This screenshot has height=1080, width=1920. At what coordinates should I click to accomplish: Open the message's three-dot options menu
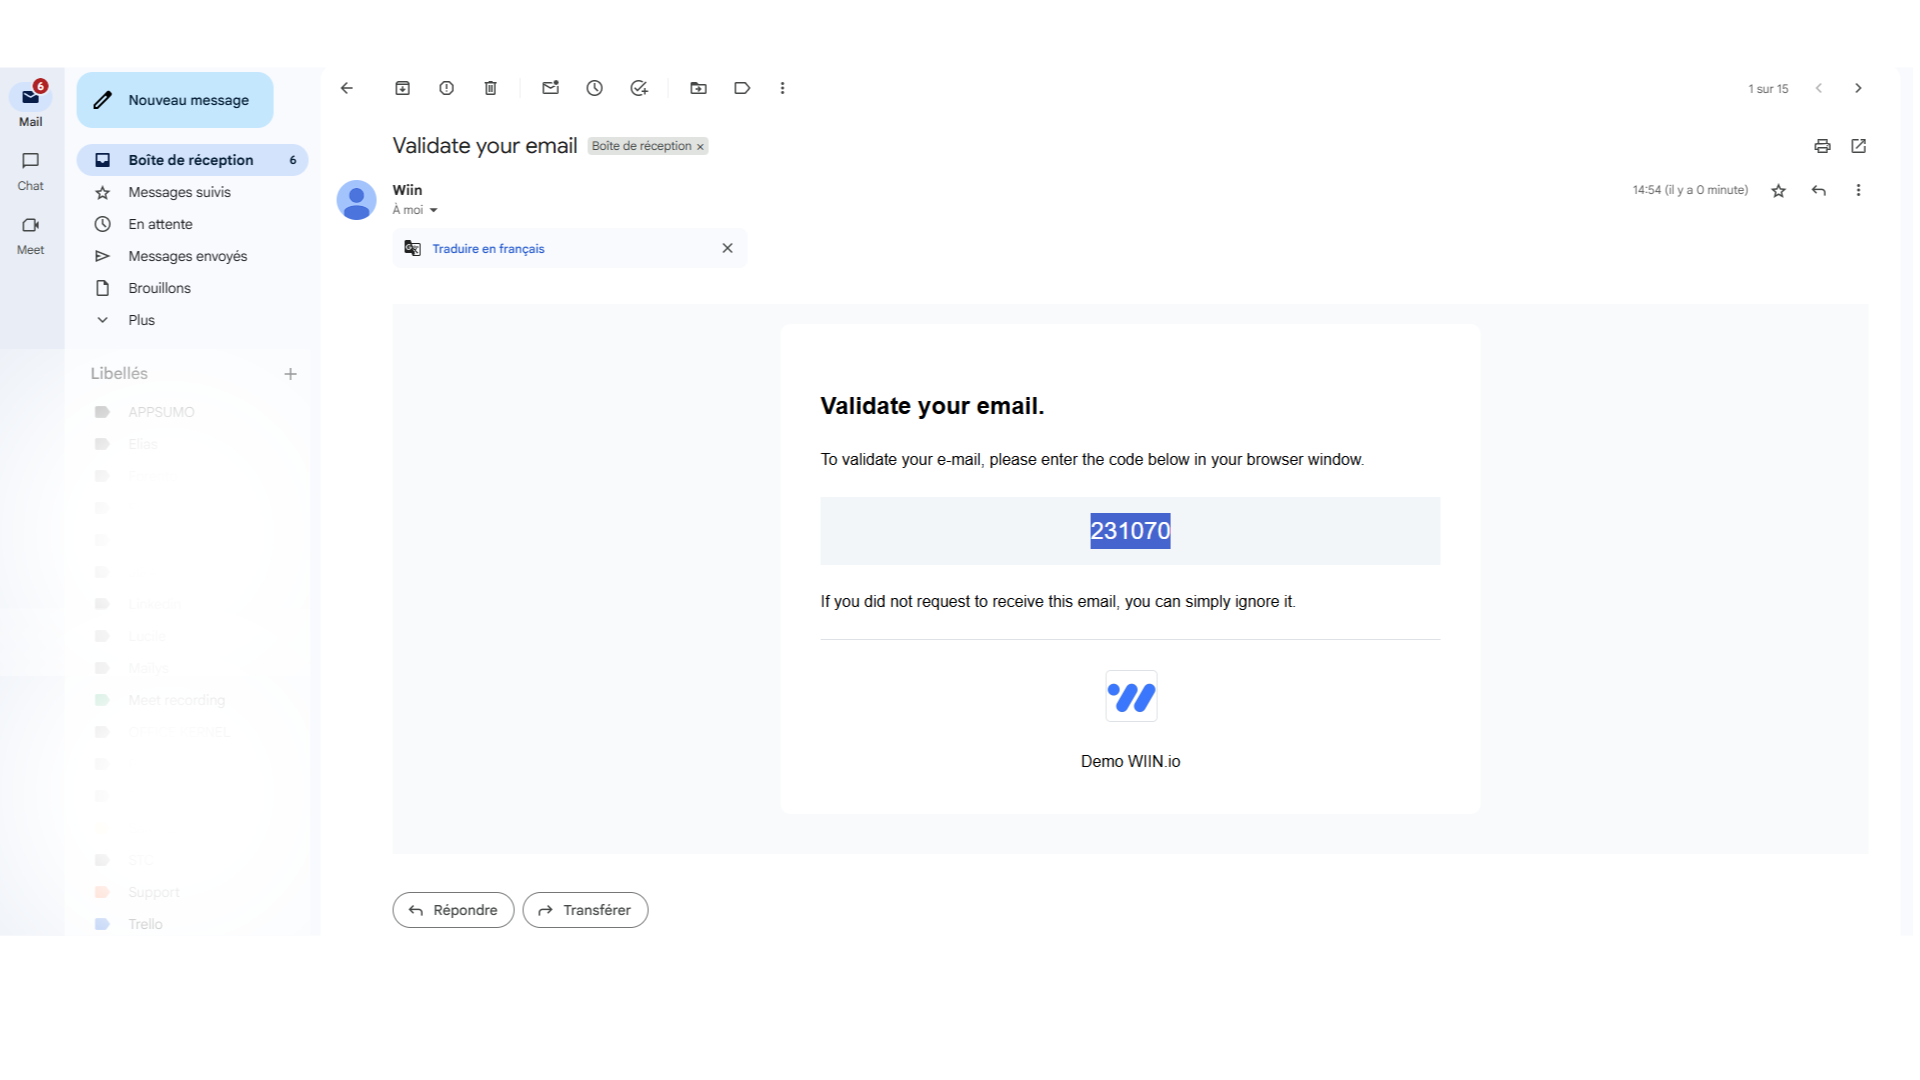point(1858,190)
